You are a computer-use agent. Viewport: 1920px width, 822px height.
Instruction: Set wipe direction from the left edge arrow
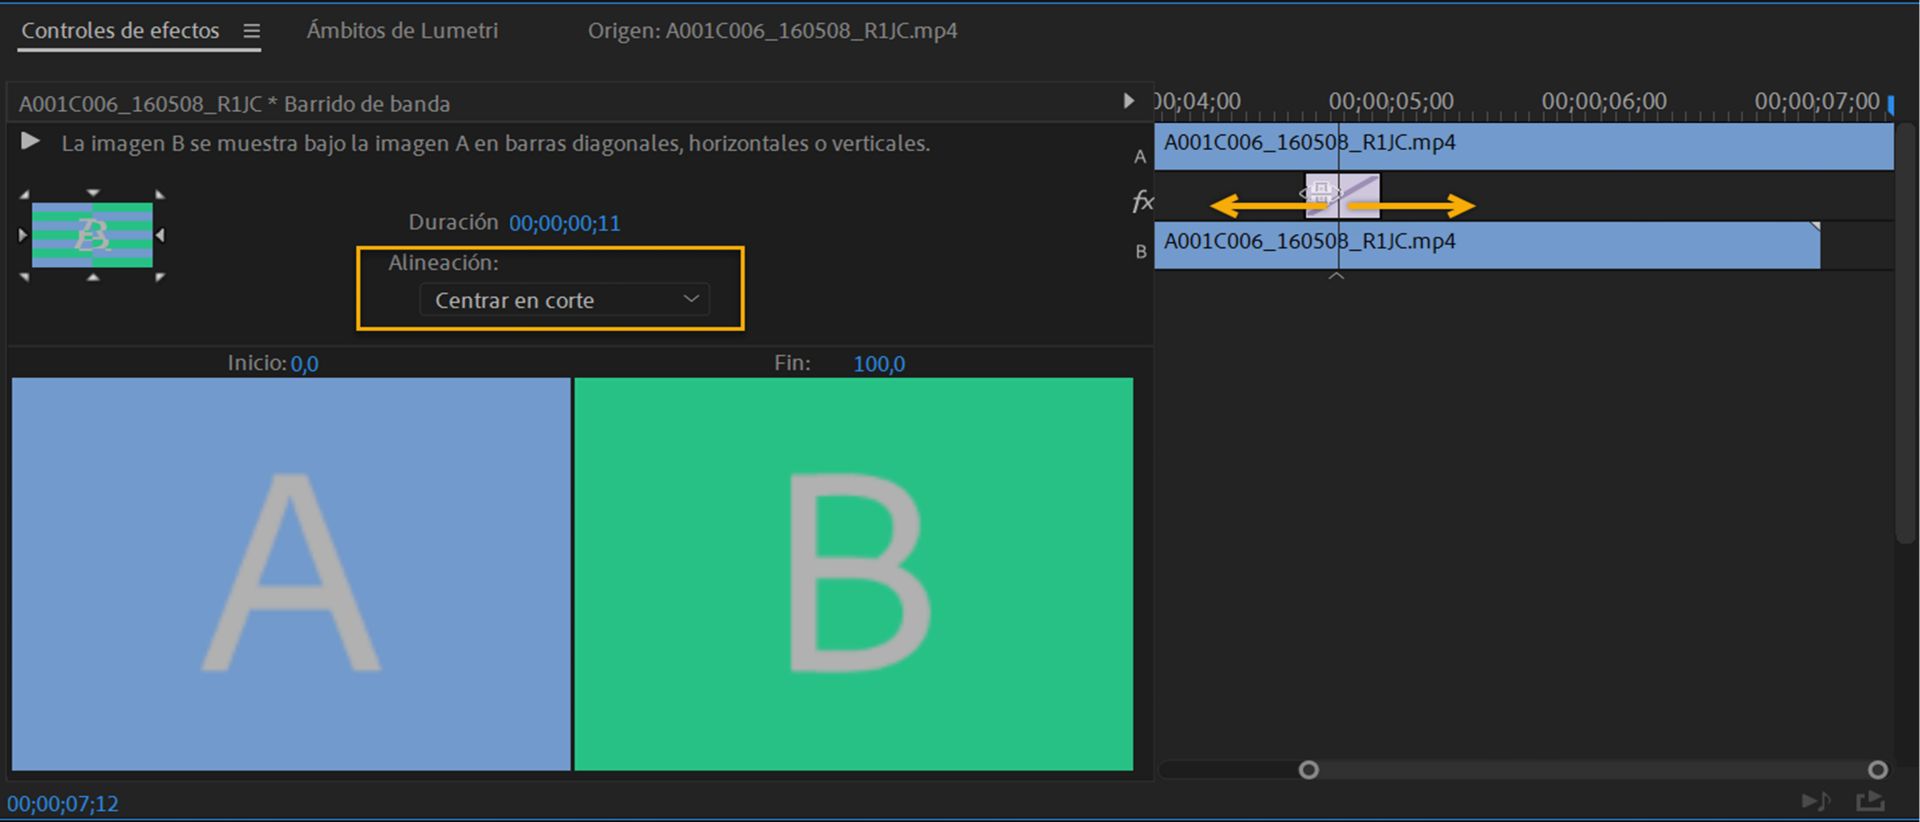coord(23,235)
